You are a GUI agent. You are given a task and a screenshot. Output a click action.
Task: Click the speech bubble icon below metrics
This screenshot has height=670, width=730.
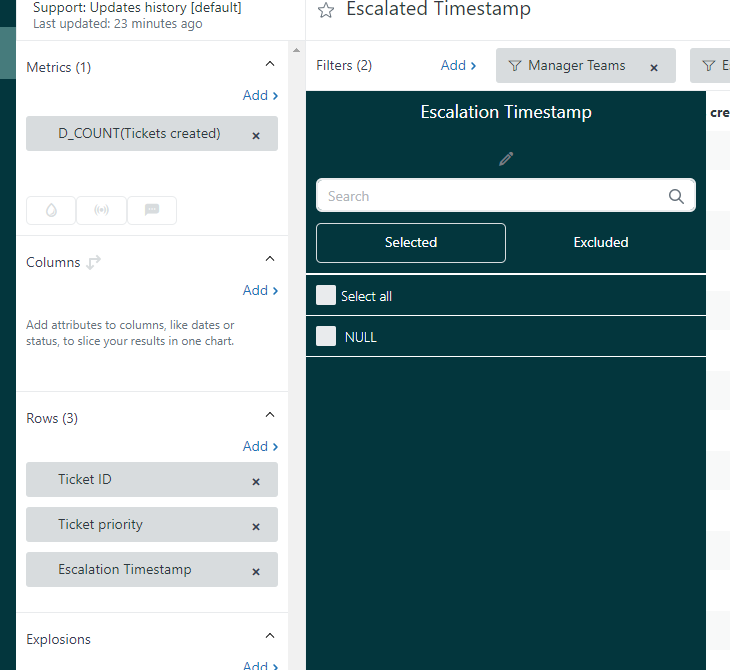[152, 210]
